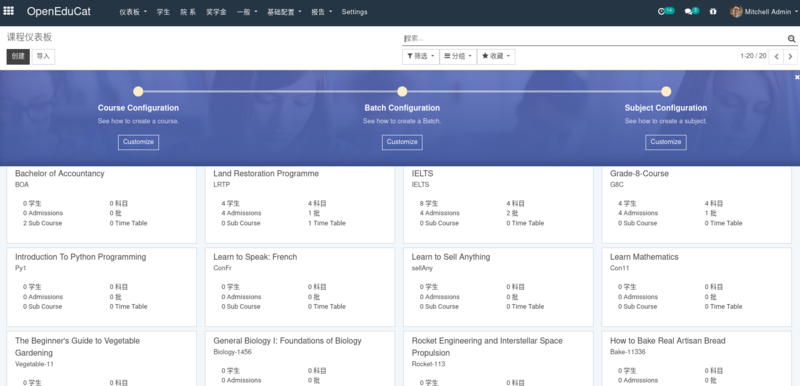Go to next page arrow

click(790, 56)
